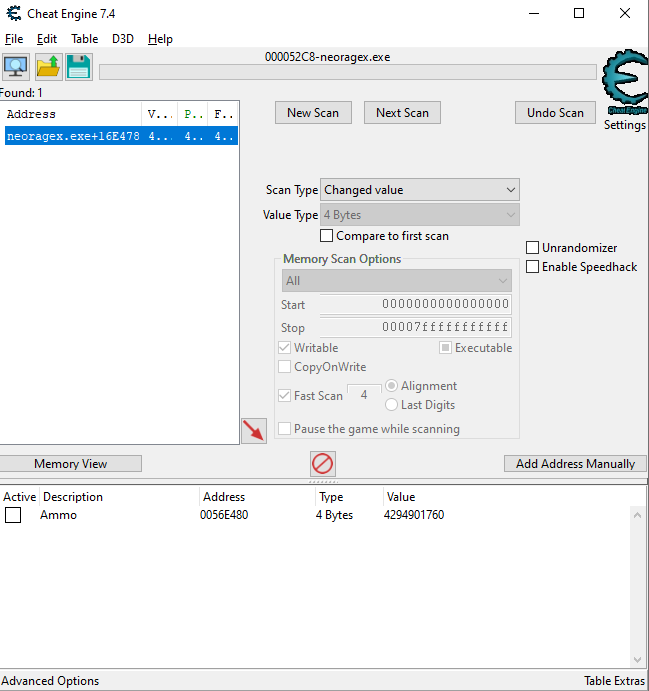This screenshot has width=649, height=691.
Task: Click the 0056E480 address cell
Action: pos(224,515)
